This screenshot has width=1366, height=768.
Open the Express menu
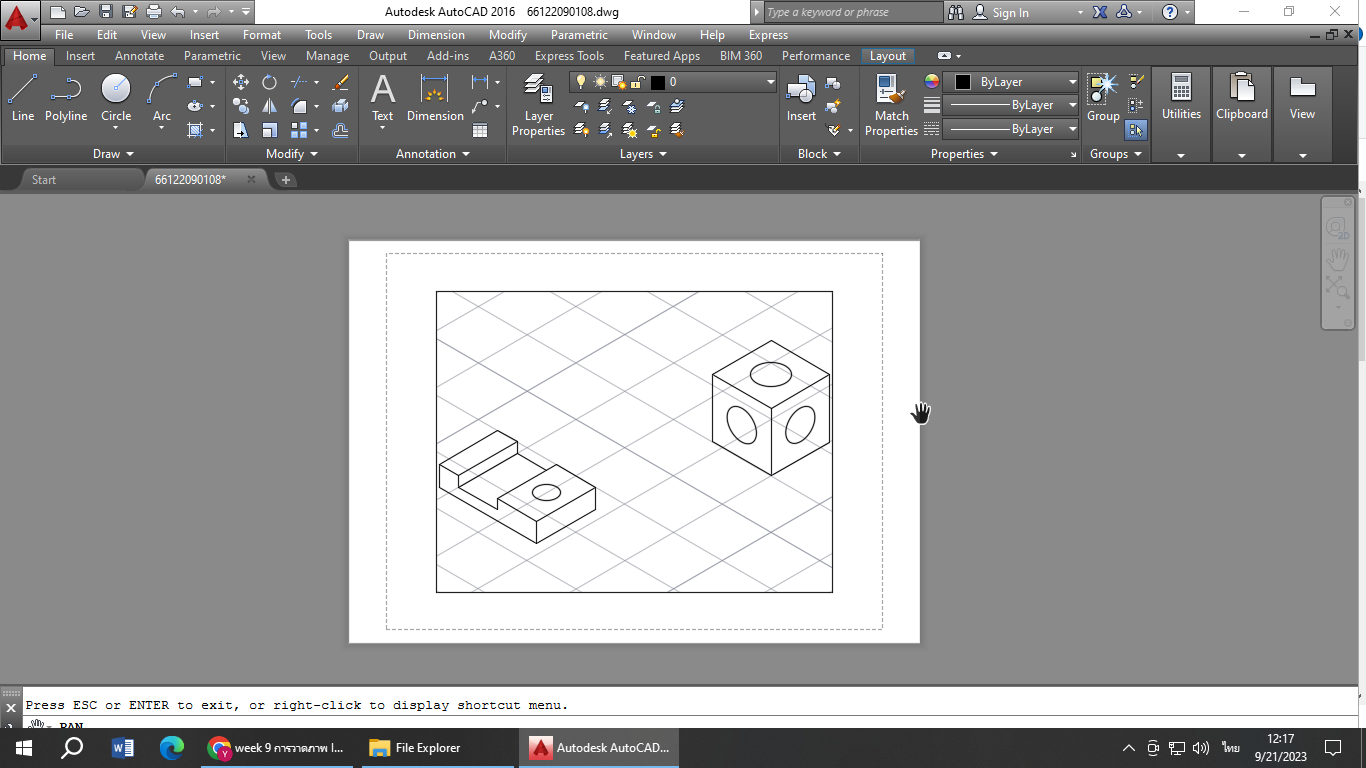(768, 35)
